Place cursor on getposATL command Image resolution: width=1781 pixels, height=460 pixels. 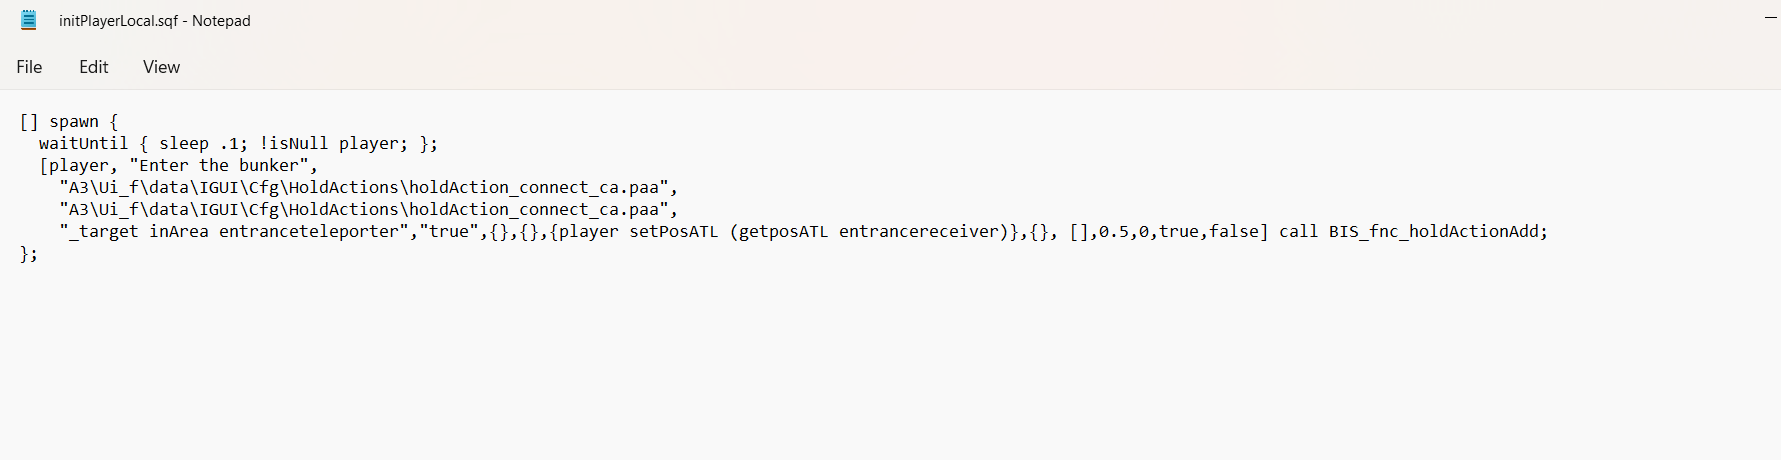click(x=784, y=232)
